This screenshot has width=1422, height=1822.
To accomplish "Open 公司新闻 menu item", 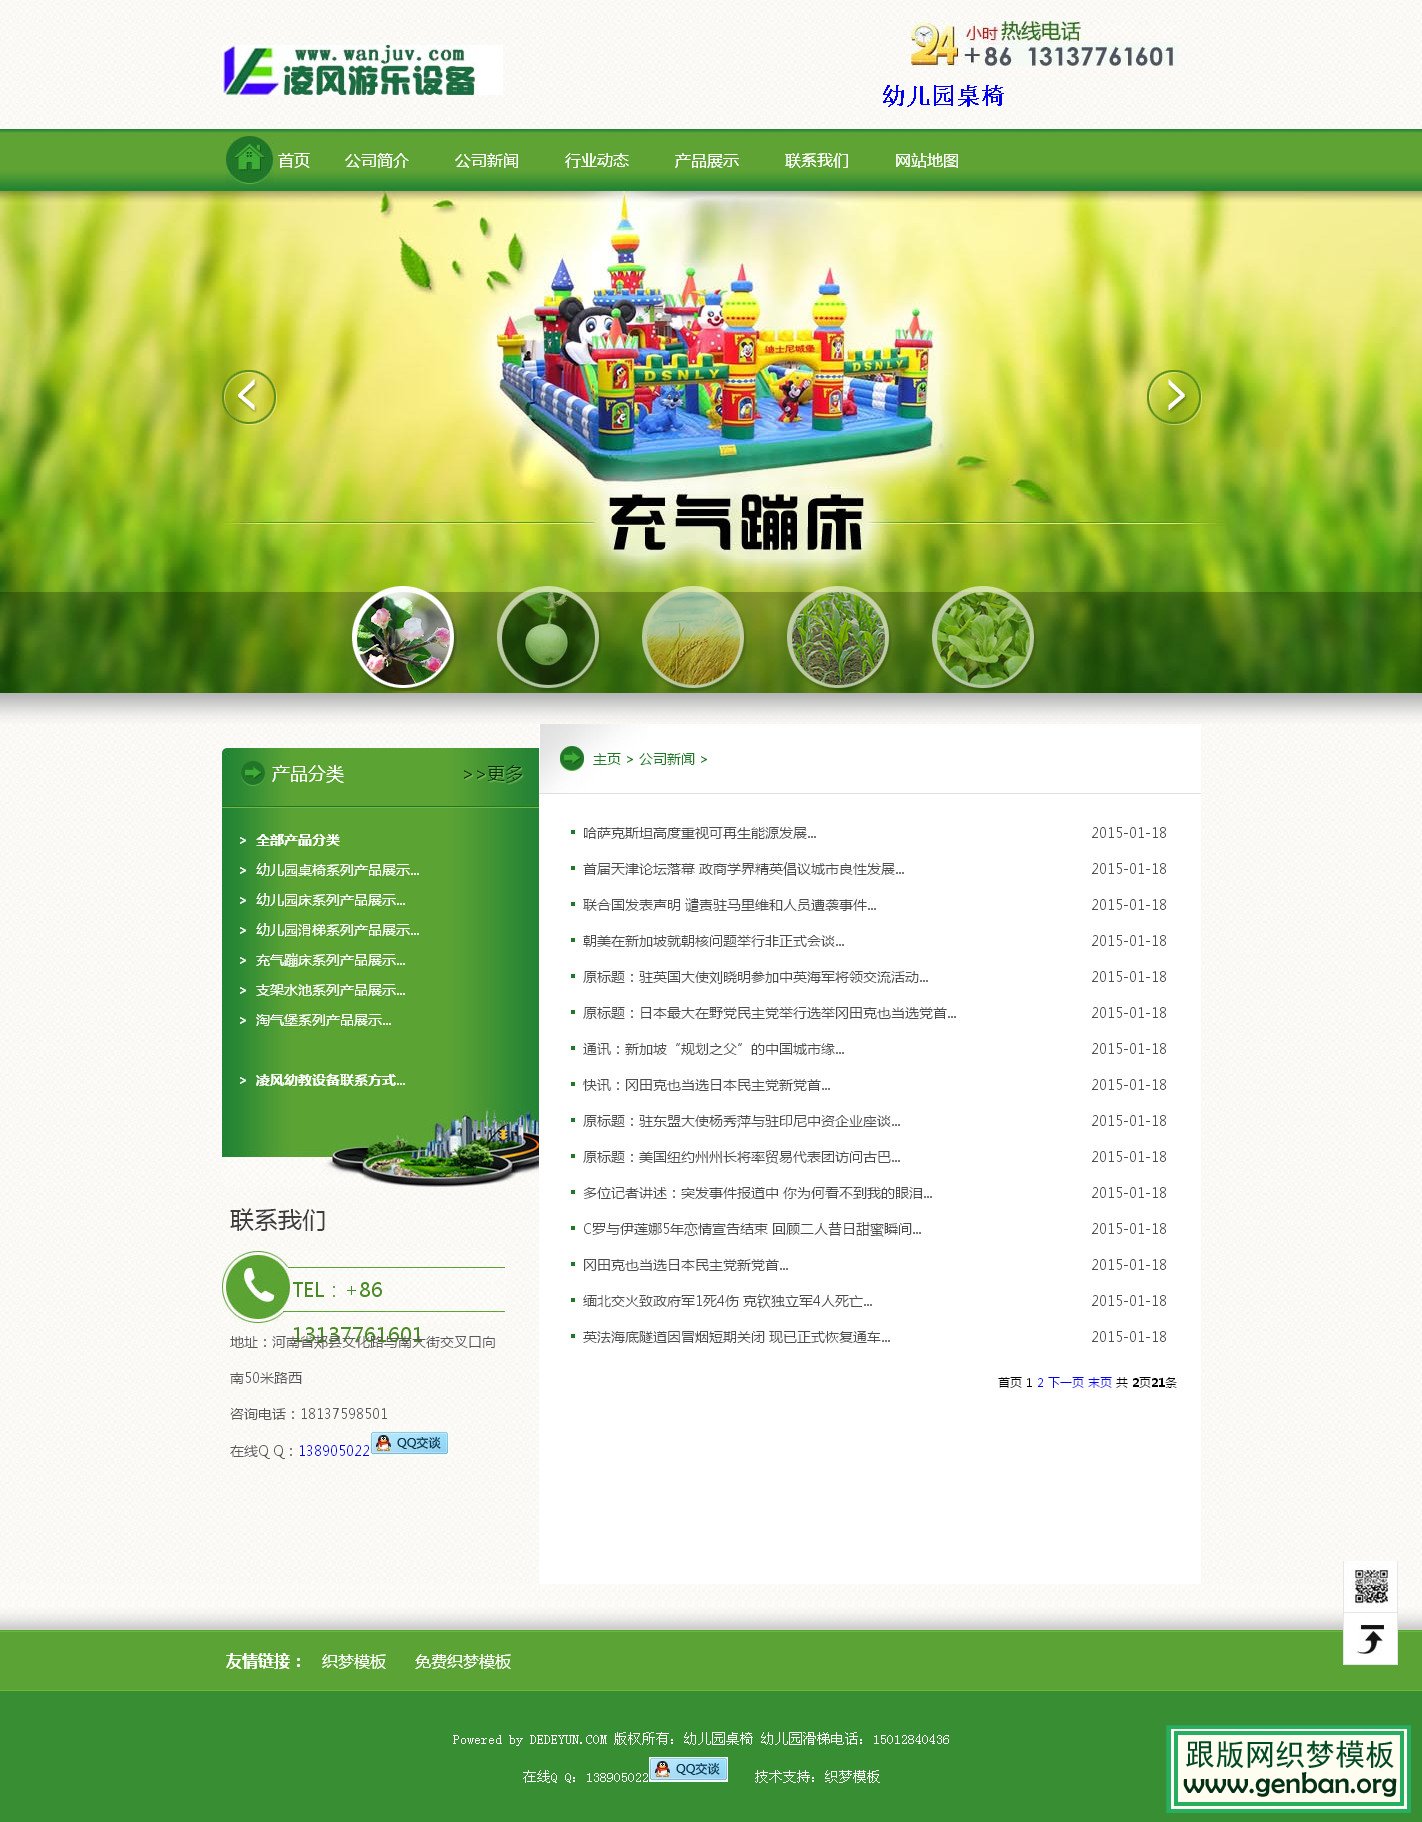I will (487, 160).
